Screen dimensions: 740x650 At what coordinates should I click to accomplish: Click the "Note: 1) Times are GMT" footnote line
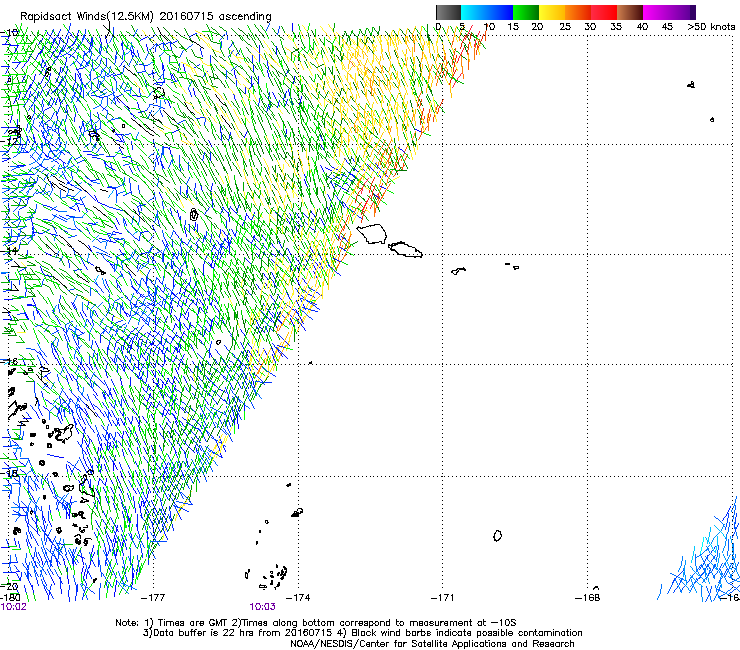pos(316,623)
